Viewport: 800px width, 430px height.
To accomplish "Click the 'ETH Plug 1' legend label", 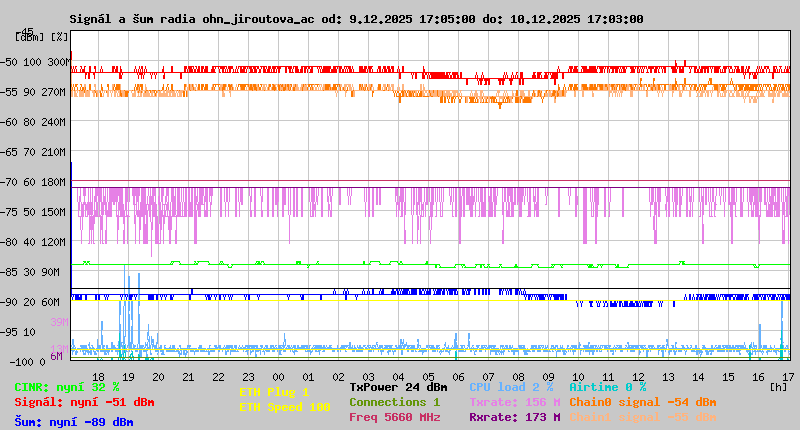I will tap(274, 392).
